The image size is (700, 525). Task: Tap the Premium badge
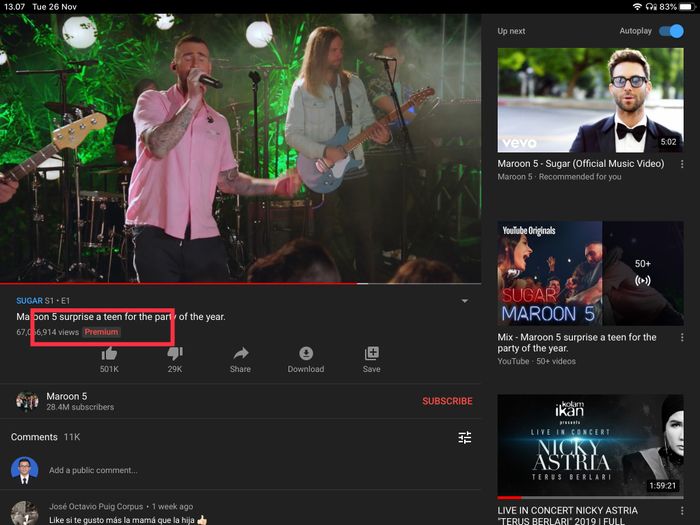point(101,332)
